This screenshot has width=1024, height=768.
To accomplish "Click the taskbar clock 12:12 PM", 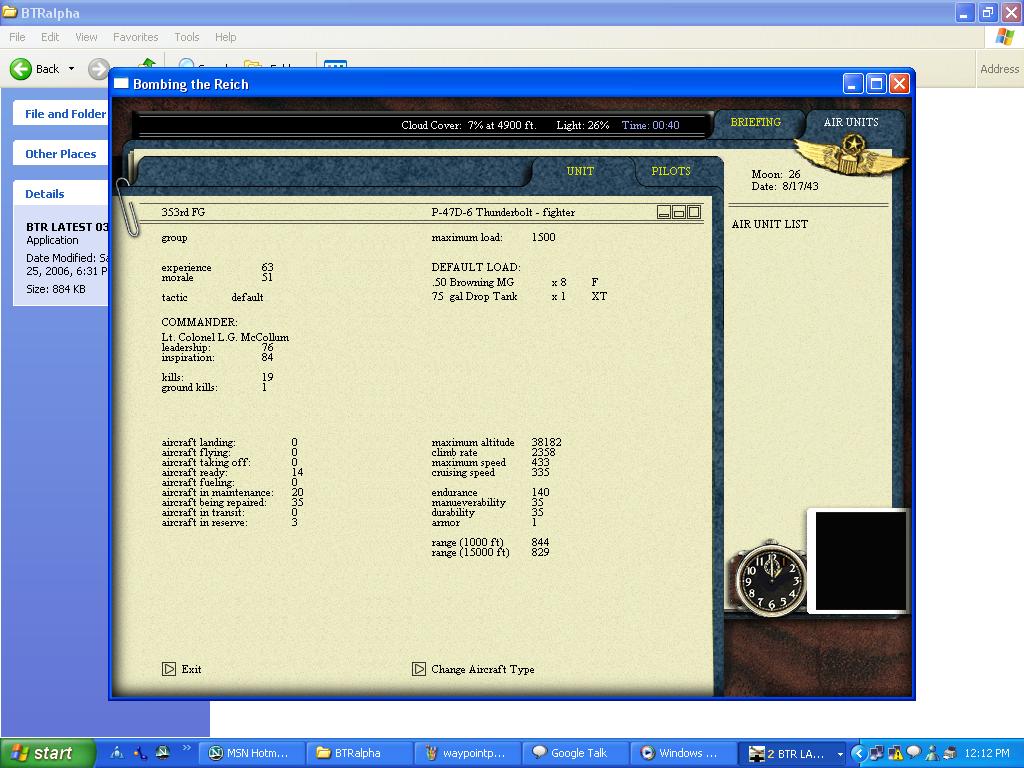I will [x=987, y=753].
